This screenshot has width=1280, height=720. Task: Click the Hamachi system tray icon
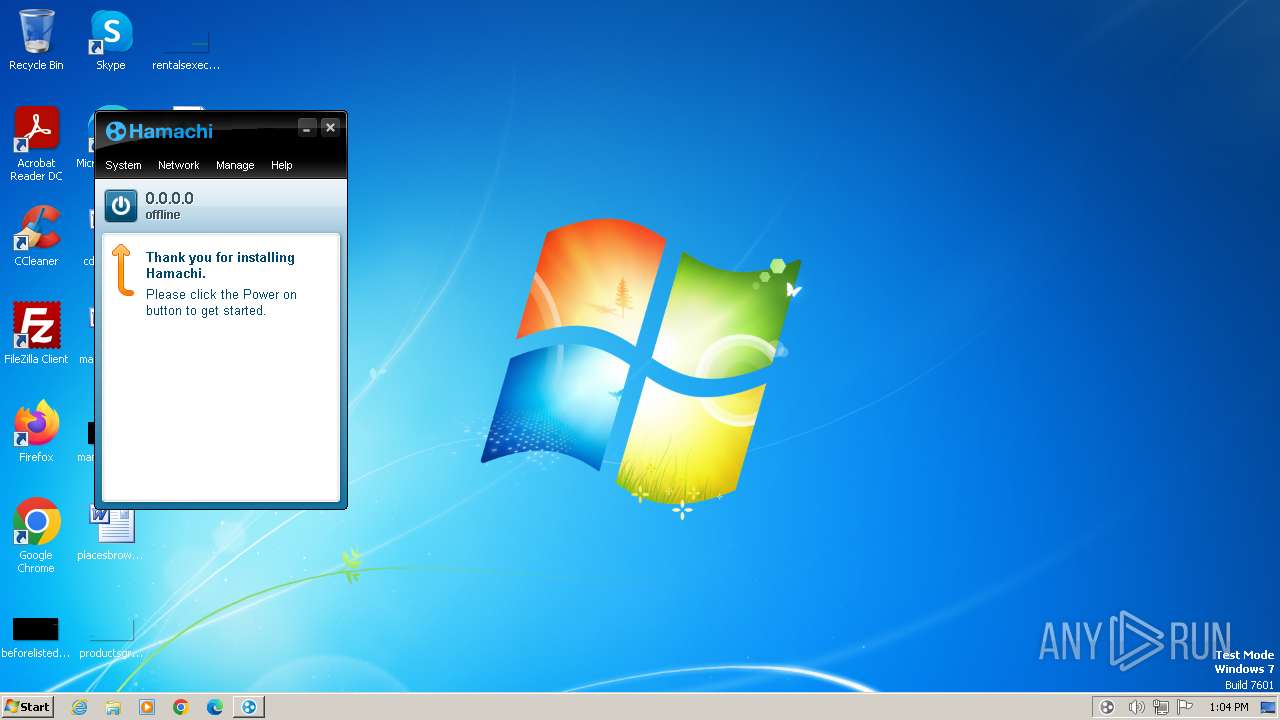(x=1107, y=707)
